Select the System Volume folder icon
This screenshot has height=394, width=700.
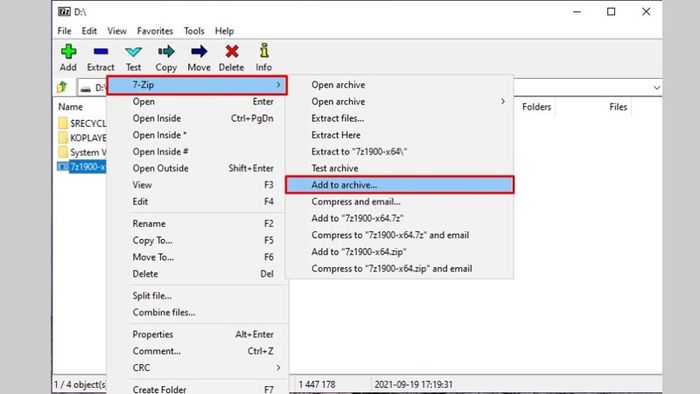pyautogui.click(x=63, y=152)
